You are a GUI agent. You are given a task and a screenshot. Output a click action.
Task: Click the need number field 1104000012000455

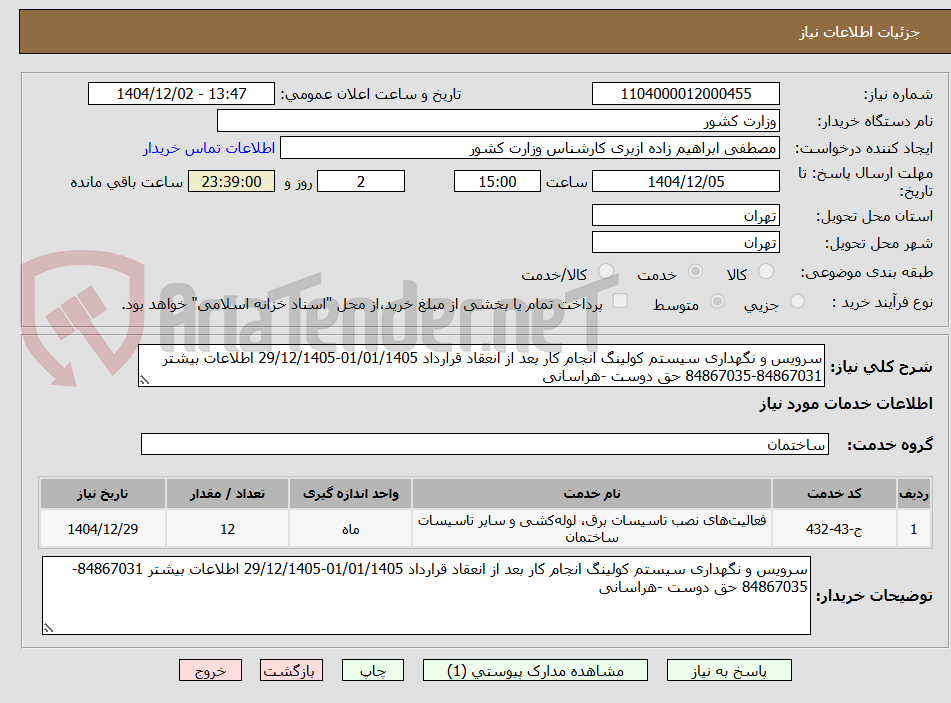(x=685, y=94)
